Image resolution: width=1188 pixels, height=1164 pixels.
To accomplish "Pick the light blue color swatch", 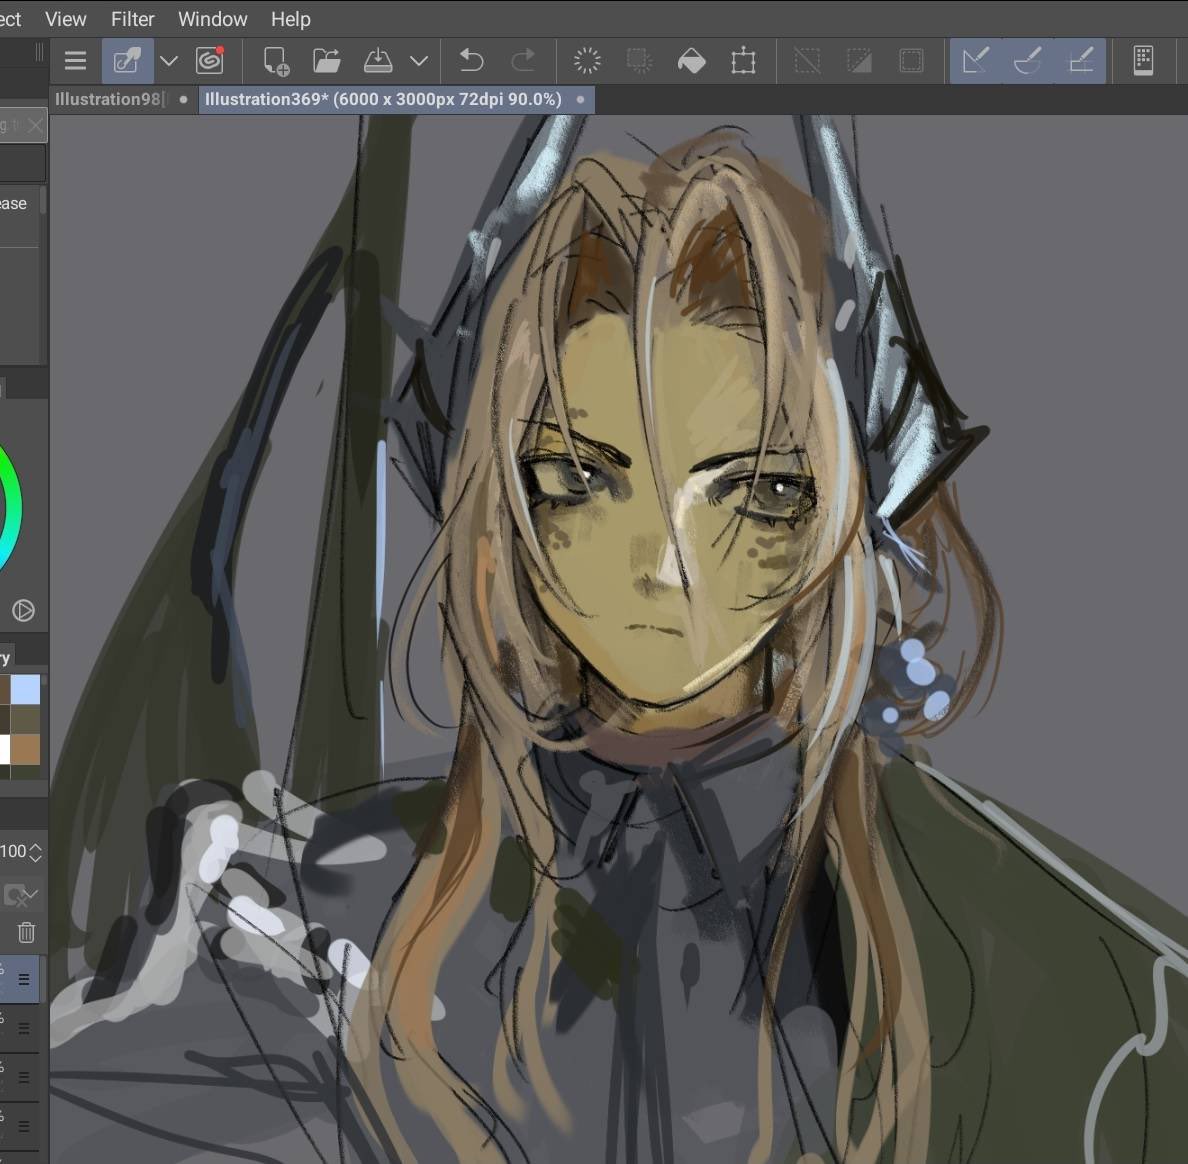I will point(25,690).
